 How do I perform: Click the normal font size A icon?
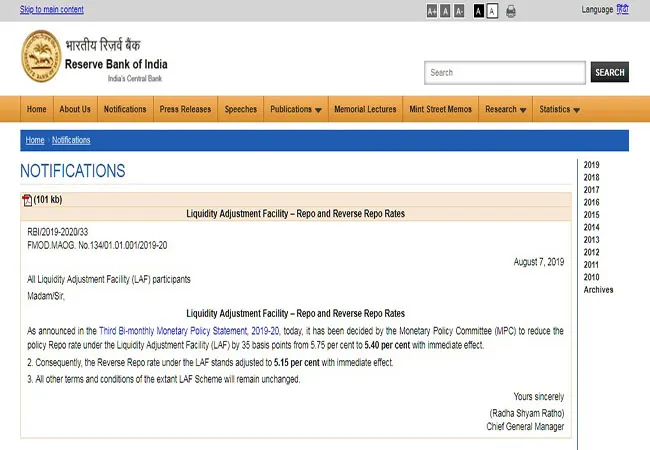click(446, 11)
